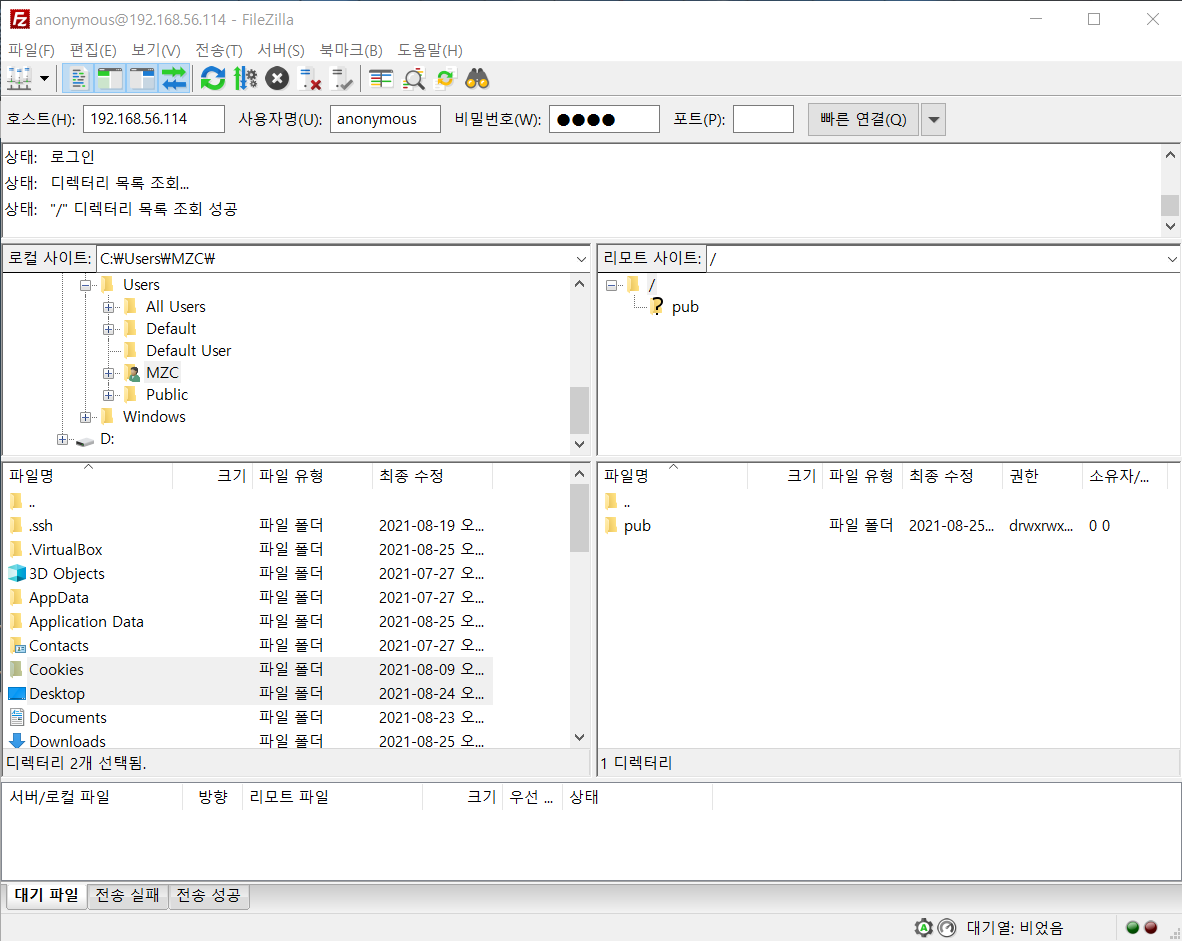Click the local tree scrollbar thumb
This screenshot has width=1182, height=941.
coord(579,410)
